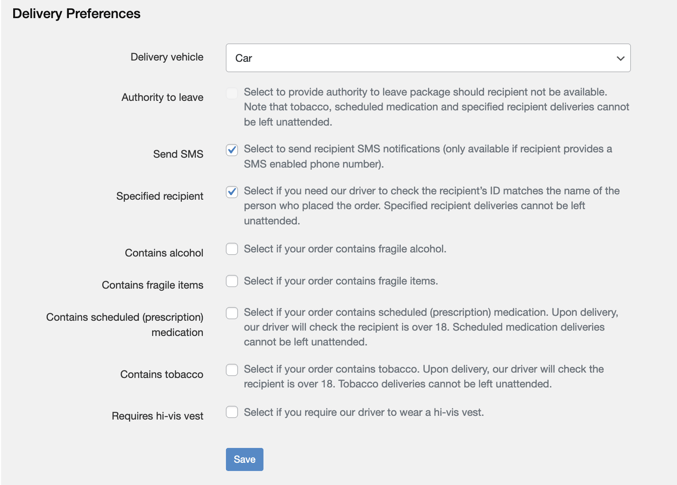Toggle the Authority to leave checkbox
The height and width of the screenshot is (485, 677).
click(x=232, y=93)
